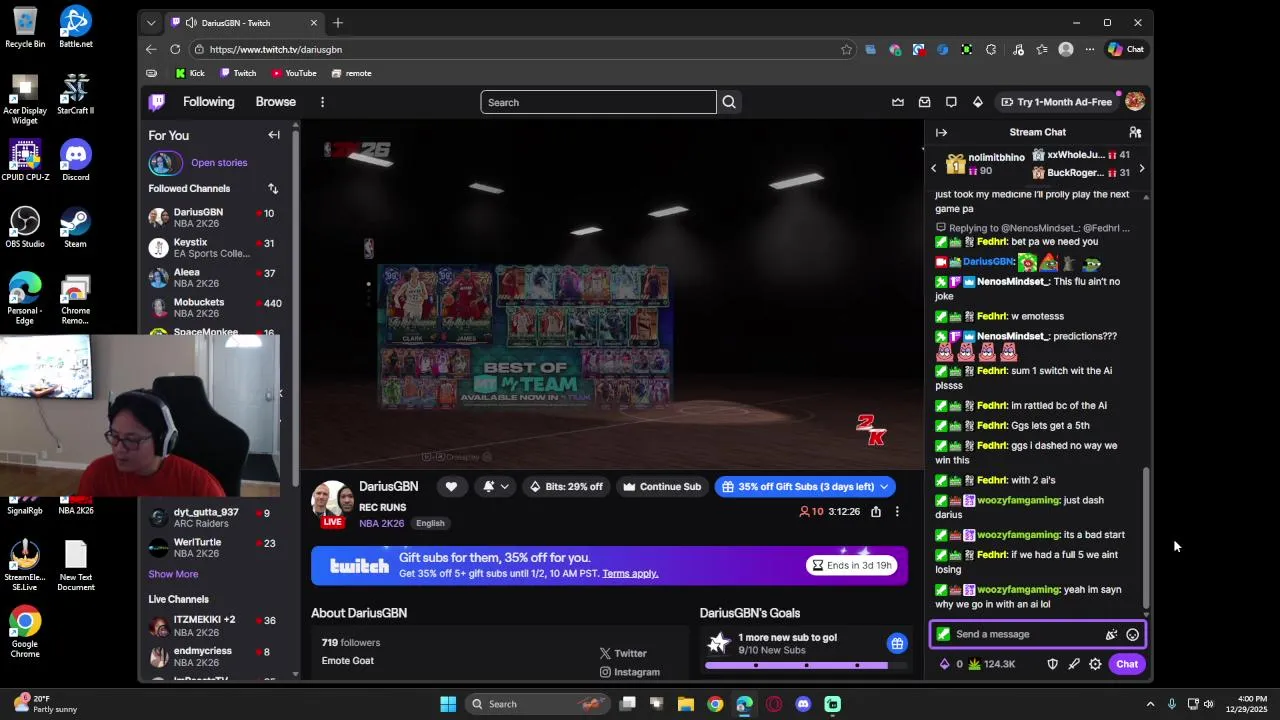Open the Browse tab
Viewport: 1280px width, 720px height.
pyautogui.click(x=275, y=102)
